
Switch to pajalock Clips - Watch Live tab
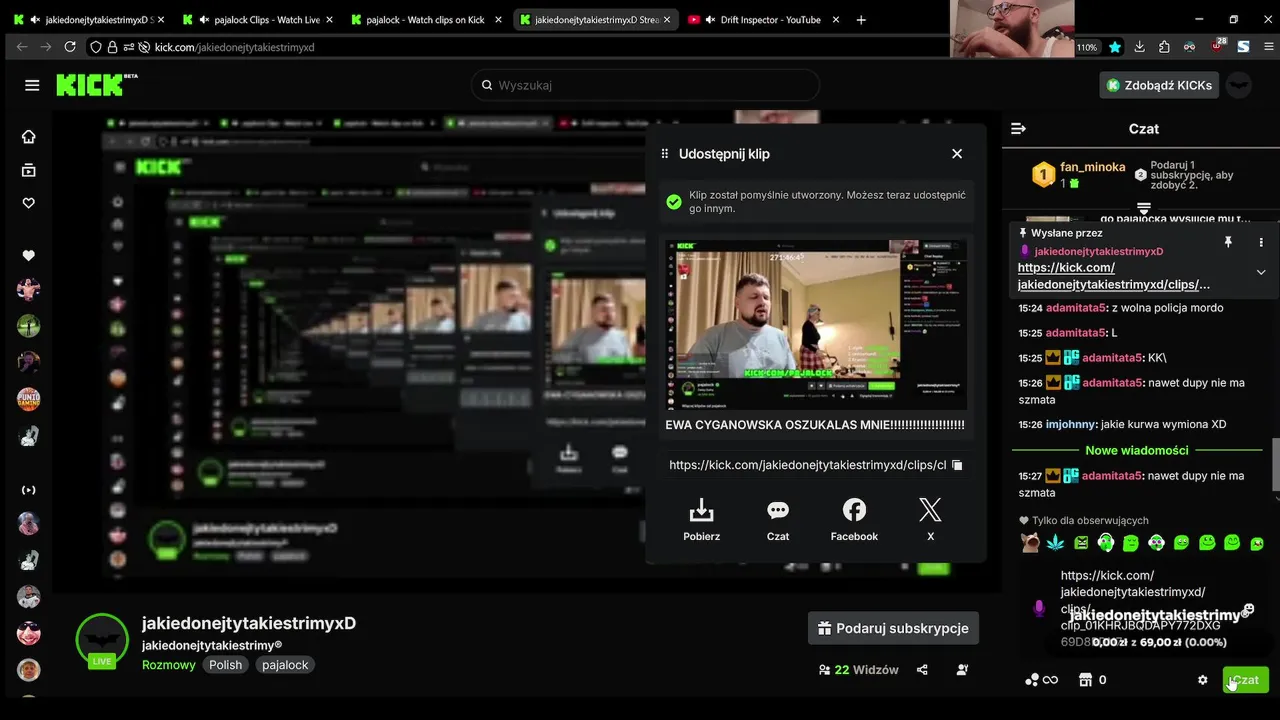(x=258, y=19)
